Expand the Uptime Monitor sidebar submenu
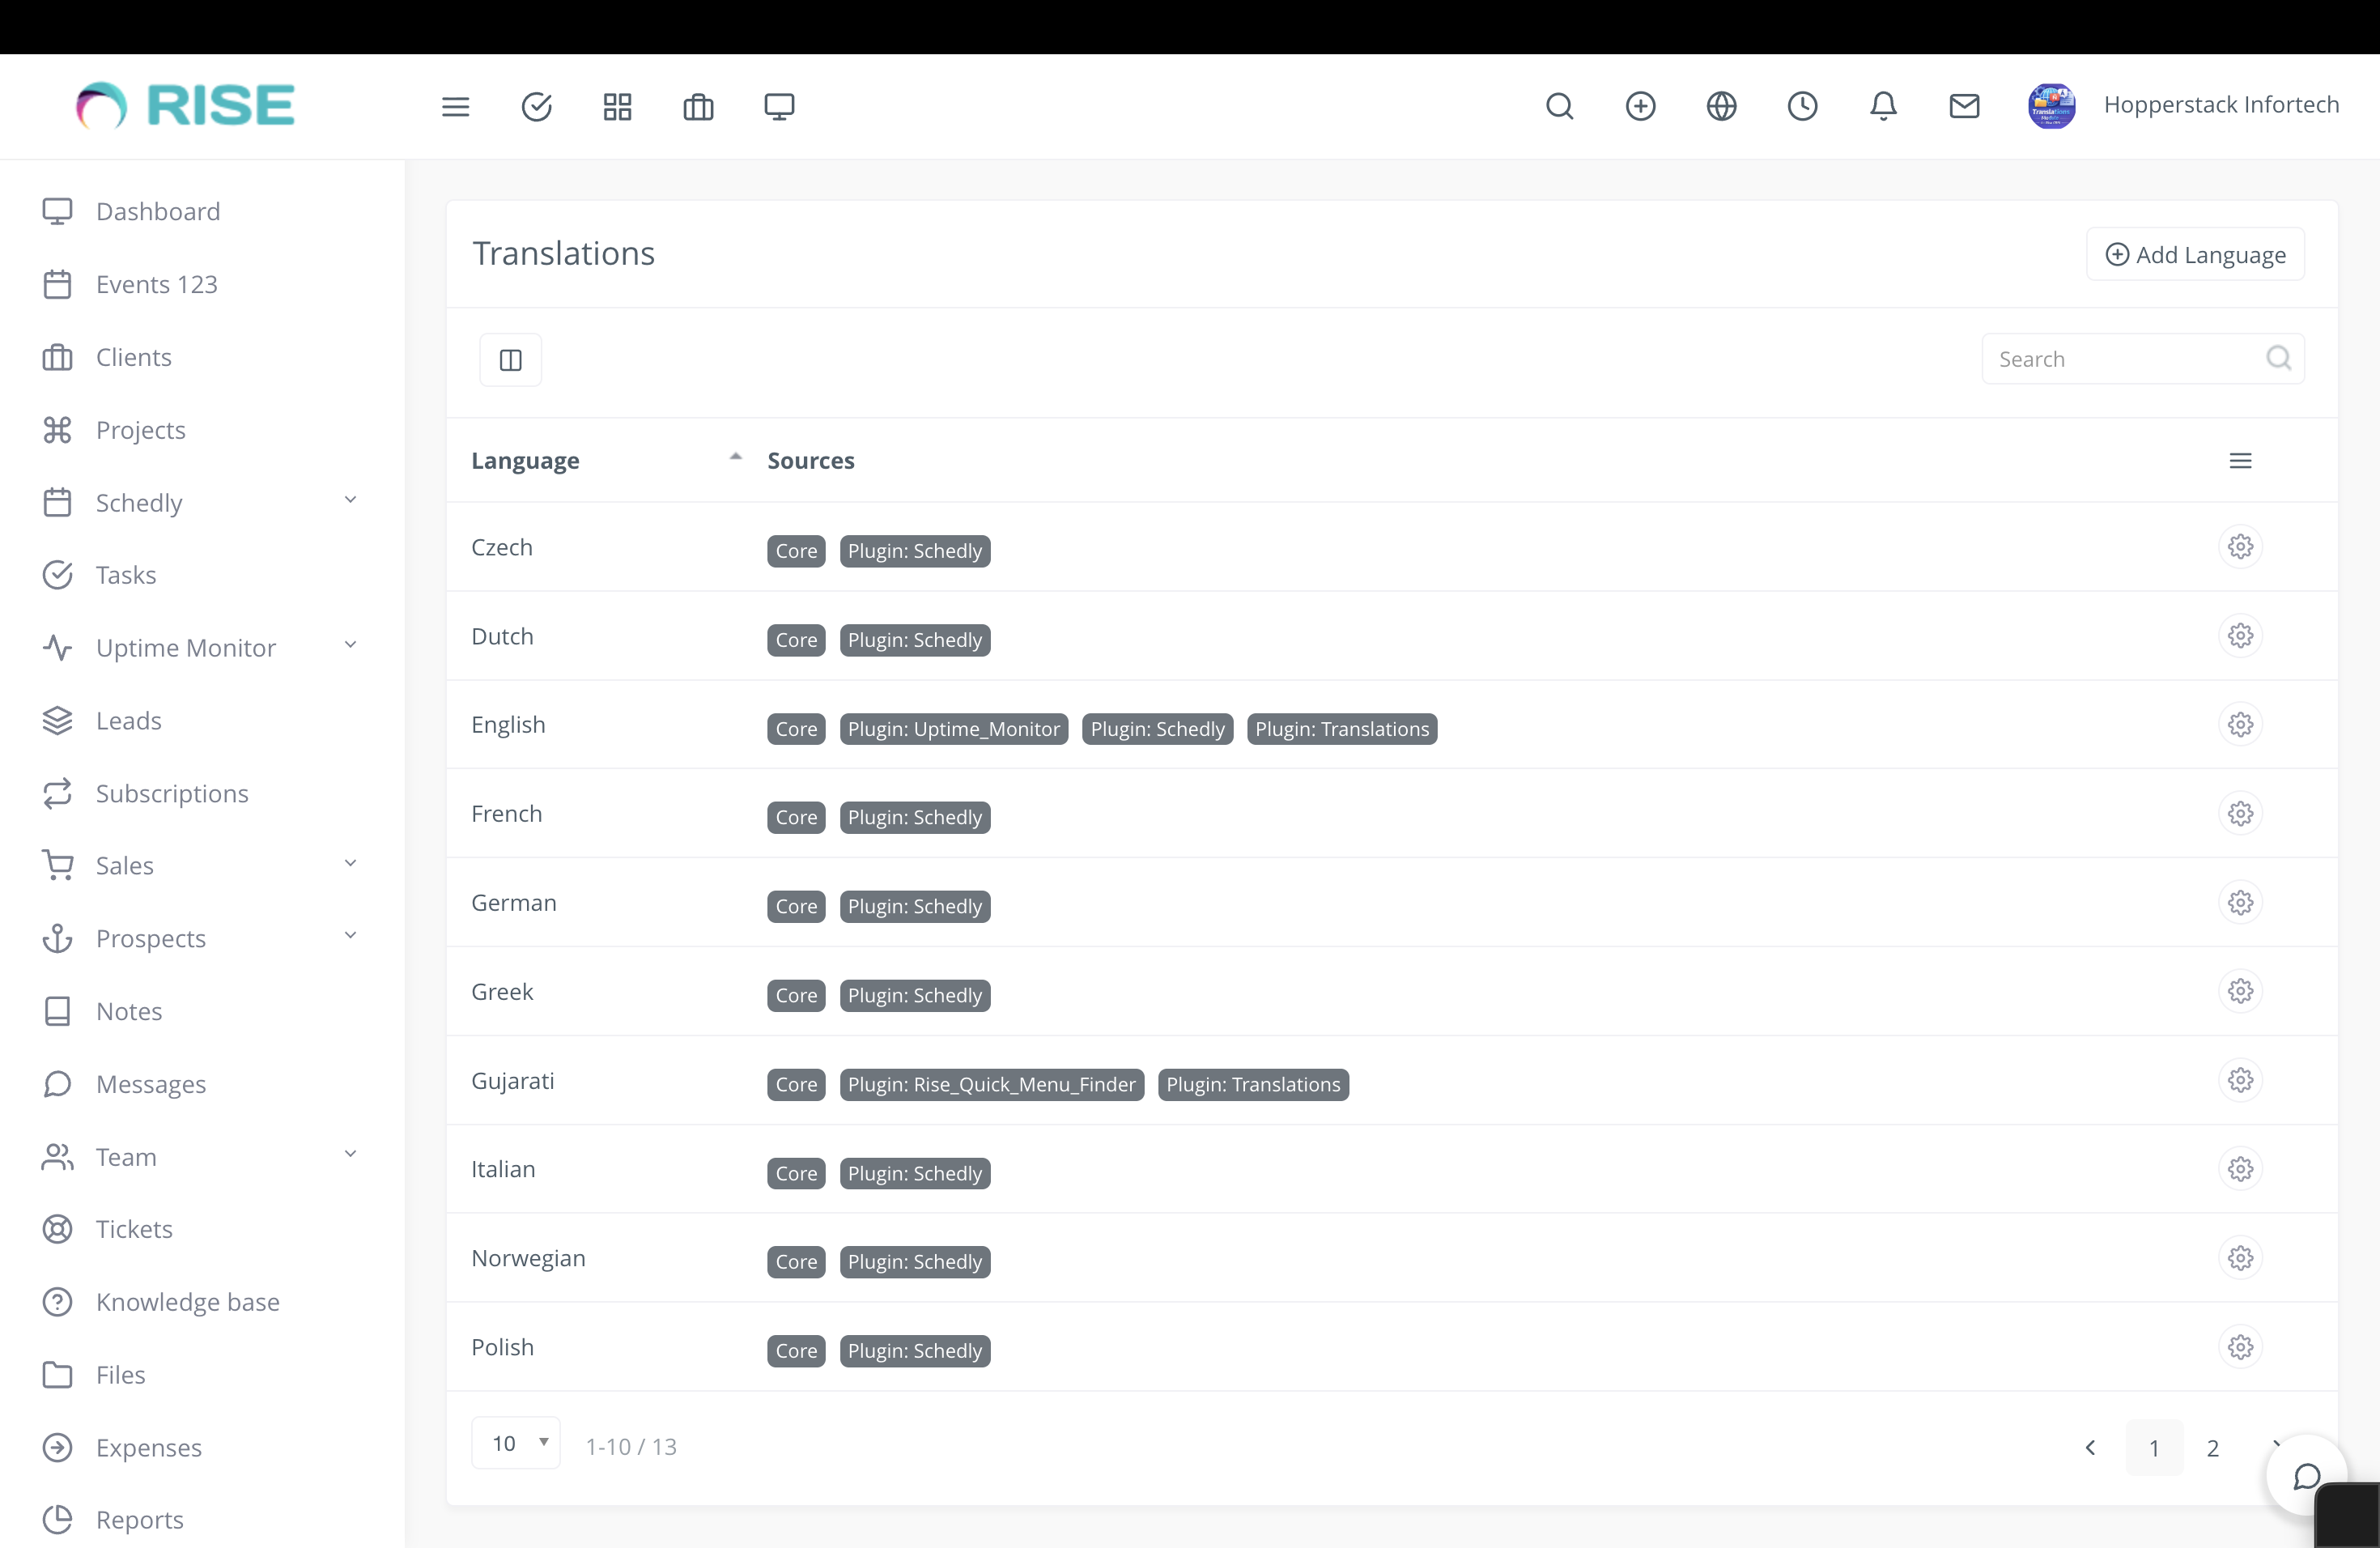 (x=350, y=645)
